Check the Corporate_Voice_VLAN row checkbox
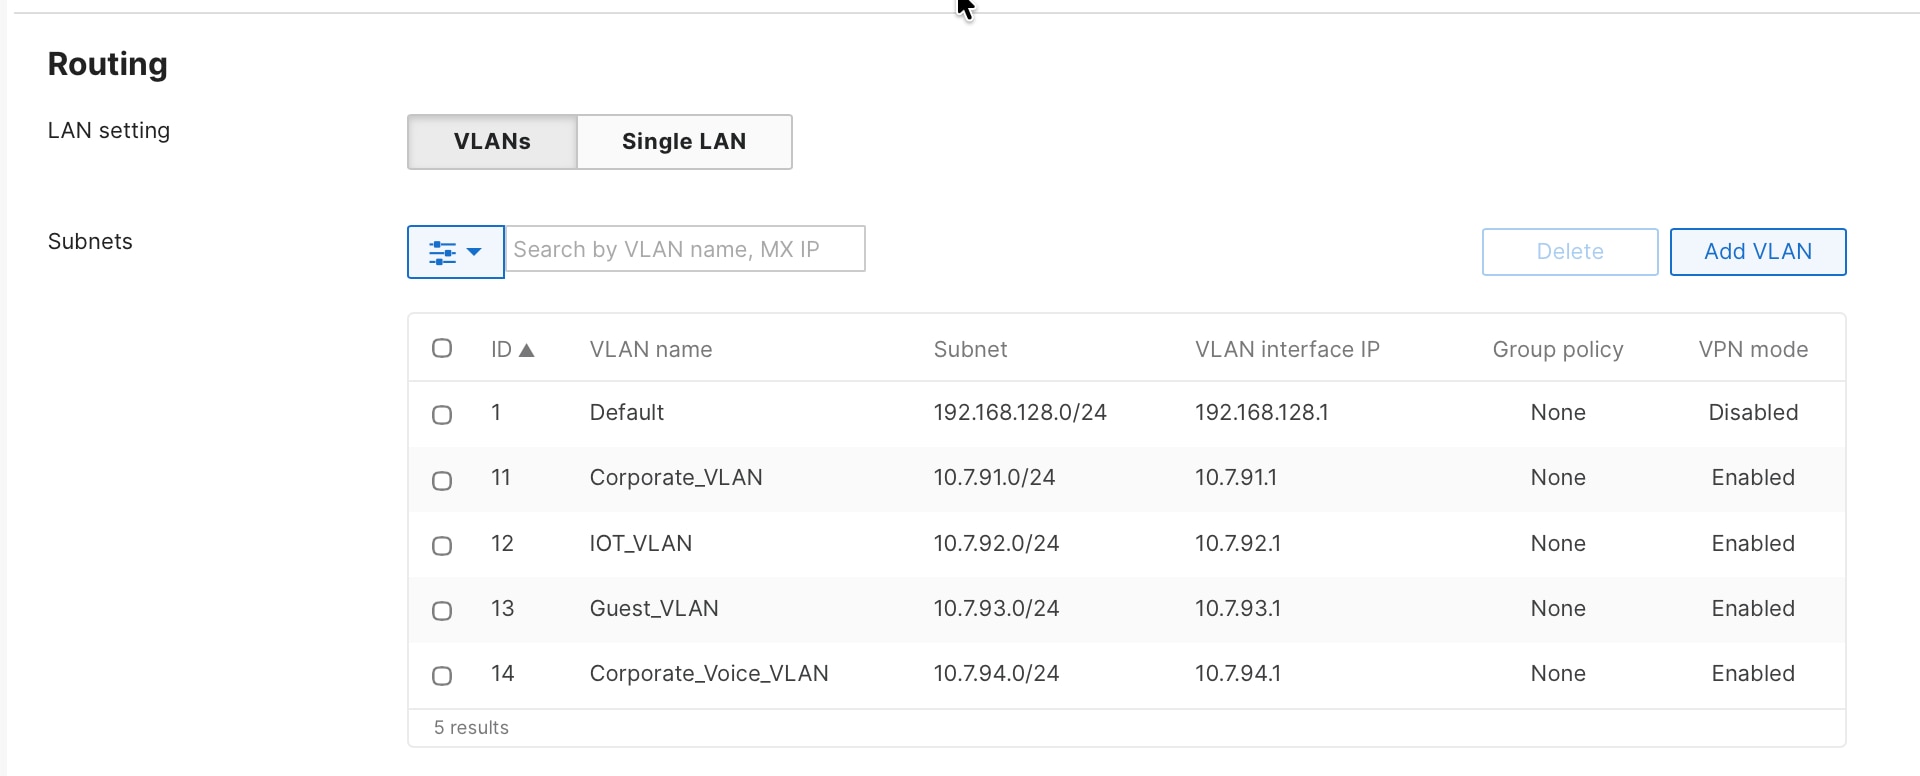The width and height of the screenshot is (1920, 776). [x=442, y=676]
